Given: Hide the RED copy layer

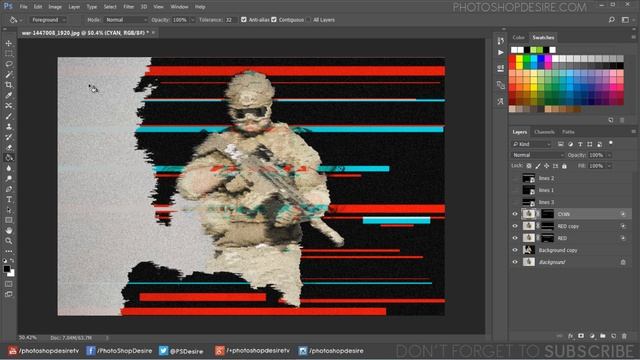Looking at the screenshot, I should point(515,226).
